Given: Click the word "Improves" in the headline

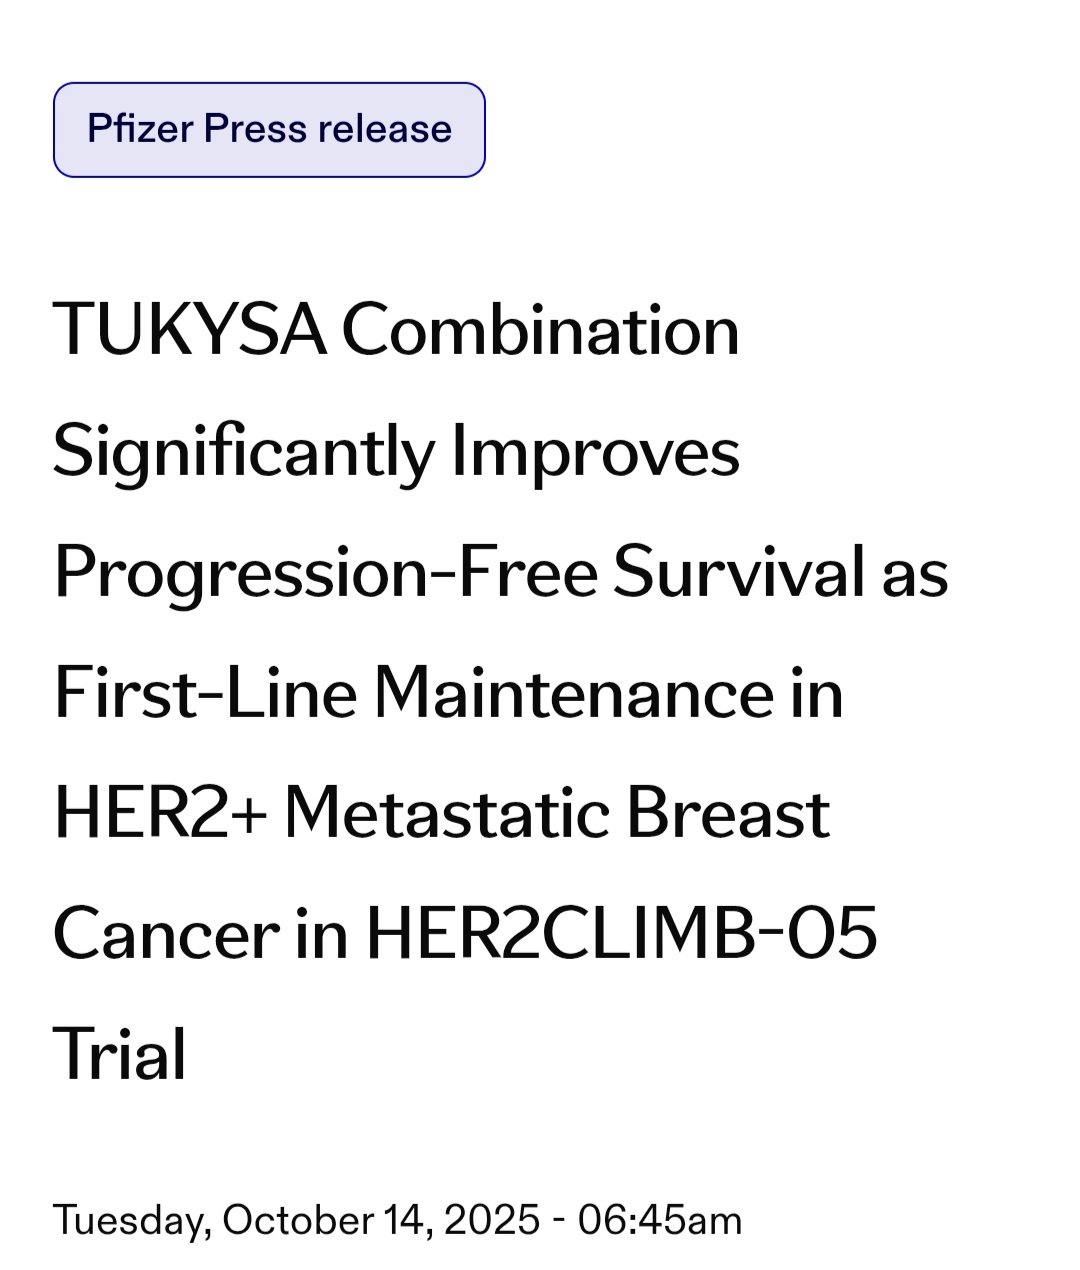Looking at the screenshot, I should [x=596, y=451].
